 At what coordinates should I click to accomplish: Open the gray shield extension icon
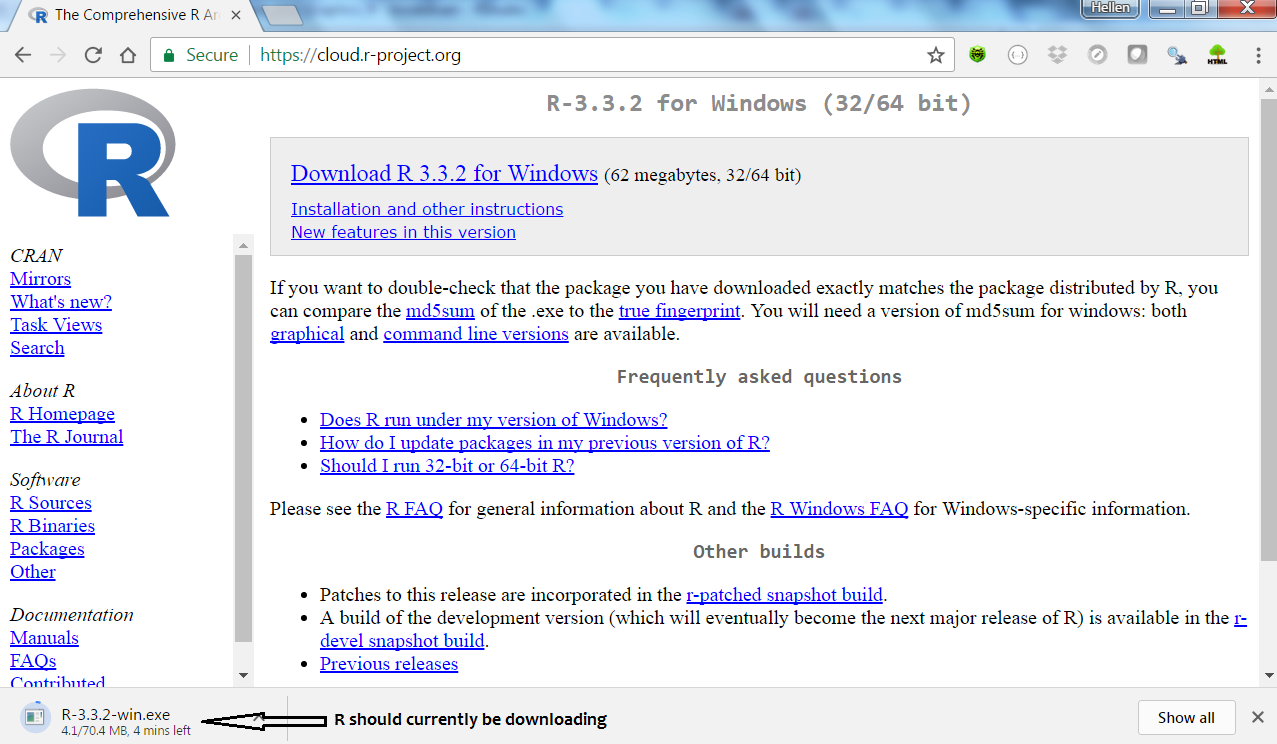1137,56
